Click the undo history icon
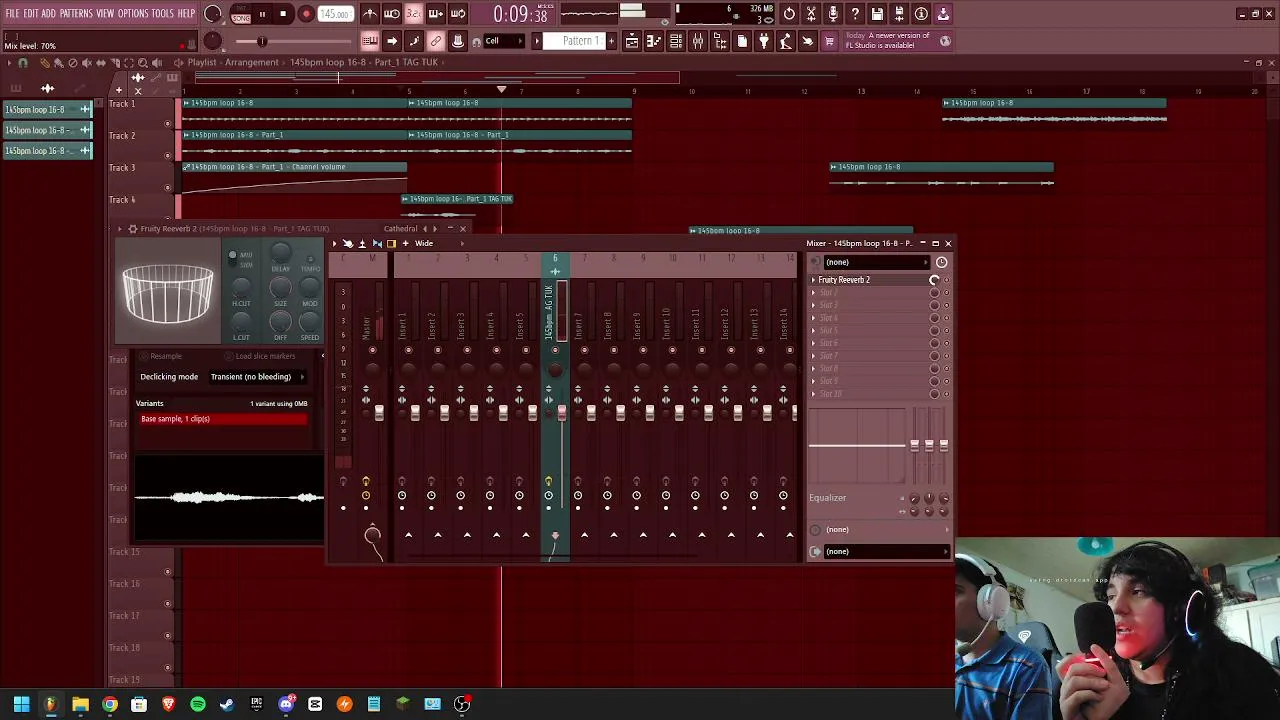Screen dimensions: 1280x720 (789, 14)
